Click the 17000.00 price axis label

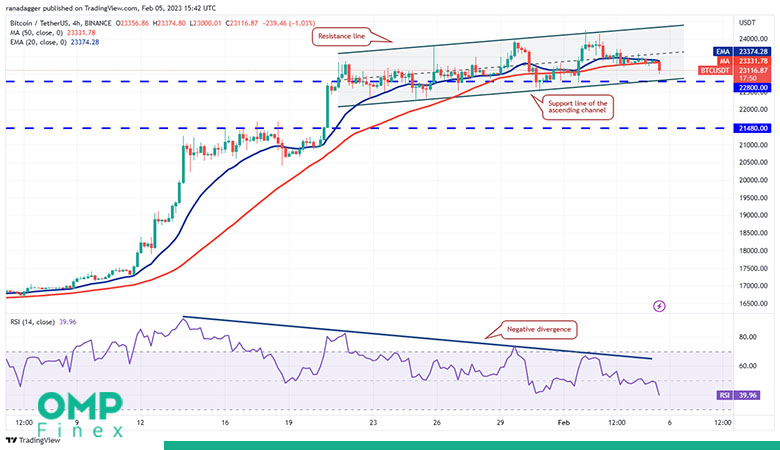753,286
